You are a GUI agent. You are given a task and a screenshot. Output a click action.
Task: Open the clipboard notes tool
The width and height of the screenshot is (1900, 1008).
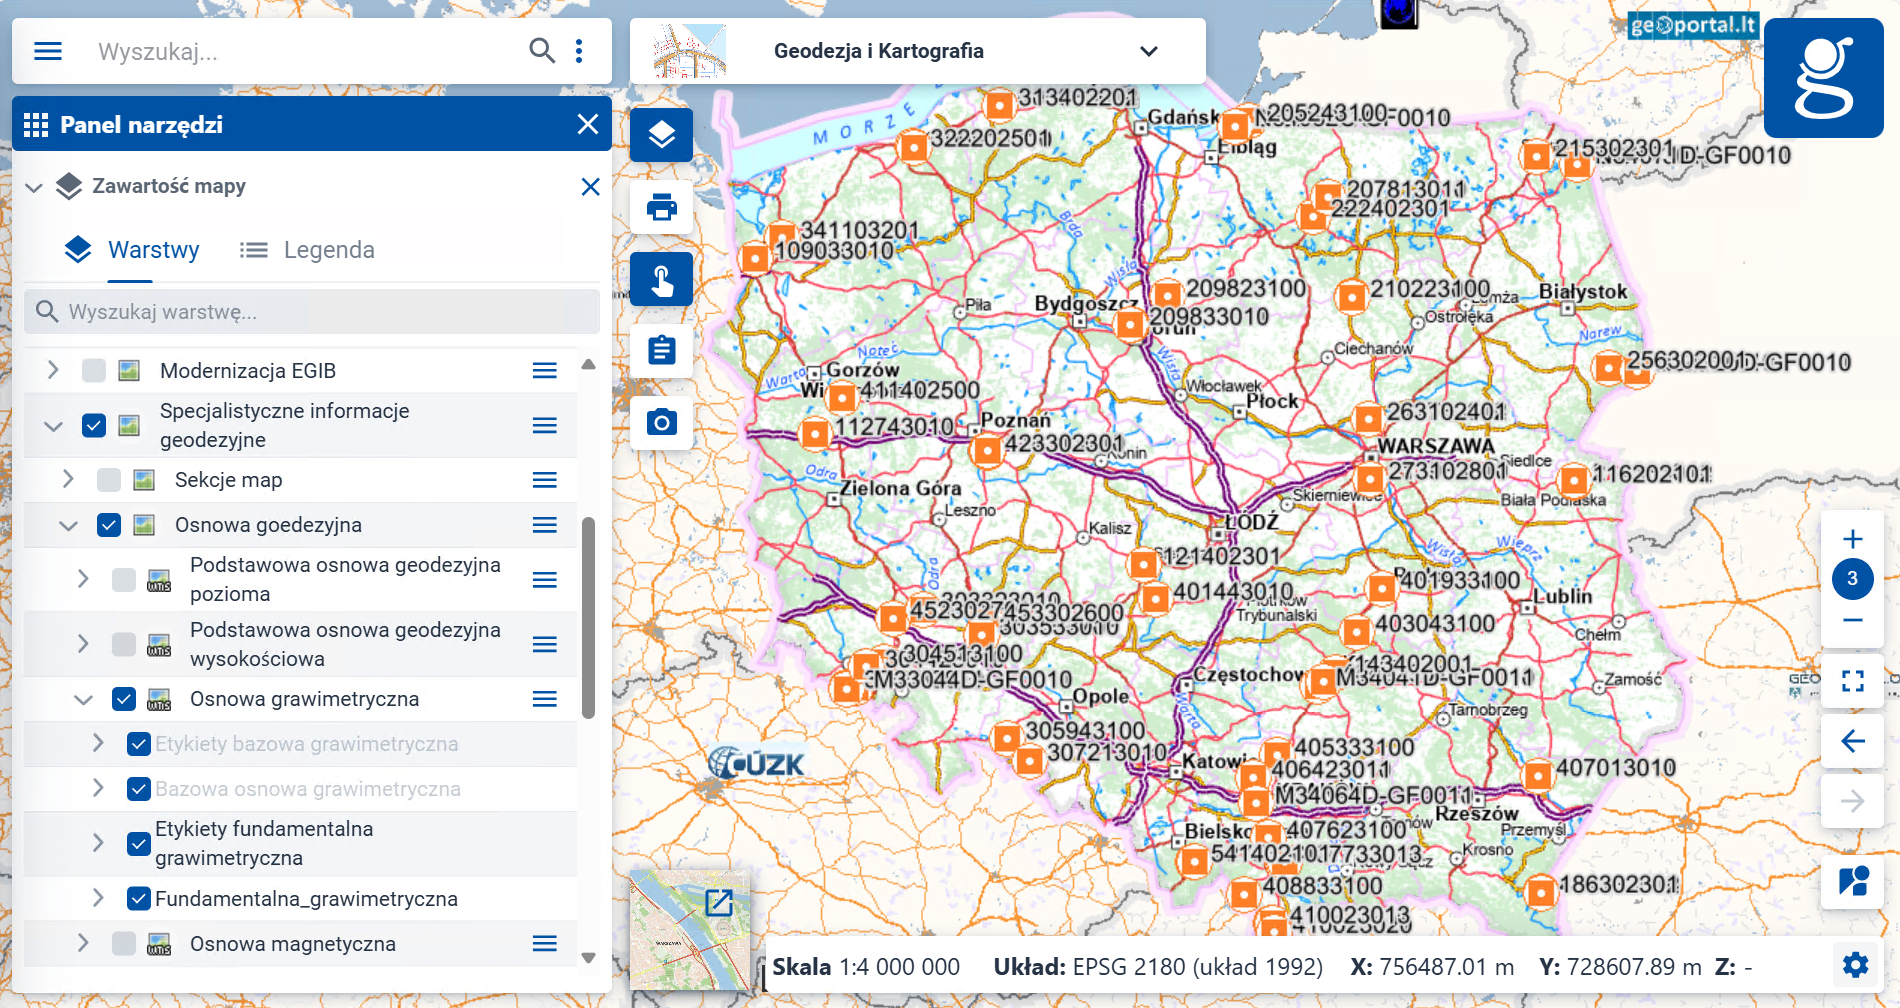click(x=661, y=351)
